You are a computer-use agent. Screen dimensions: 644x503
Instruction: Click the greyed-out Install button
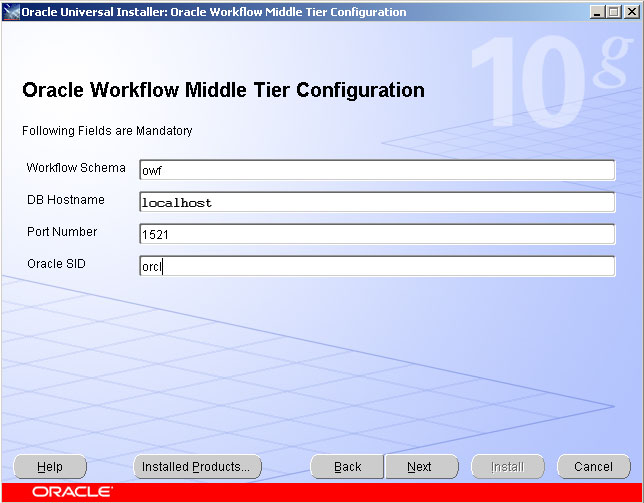click(507, 467)
